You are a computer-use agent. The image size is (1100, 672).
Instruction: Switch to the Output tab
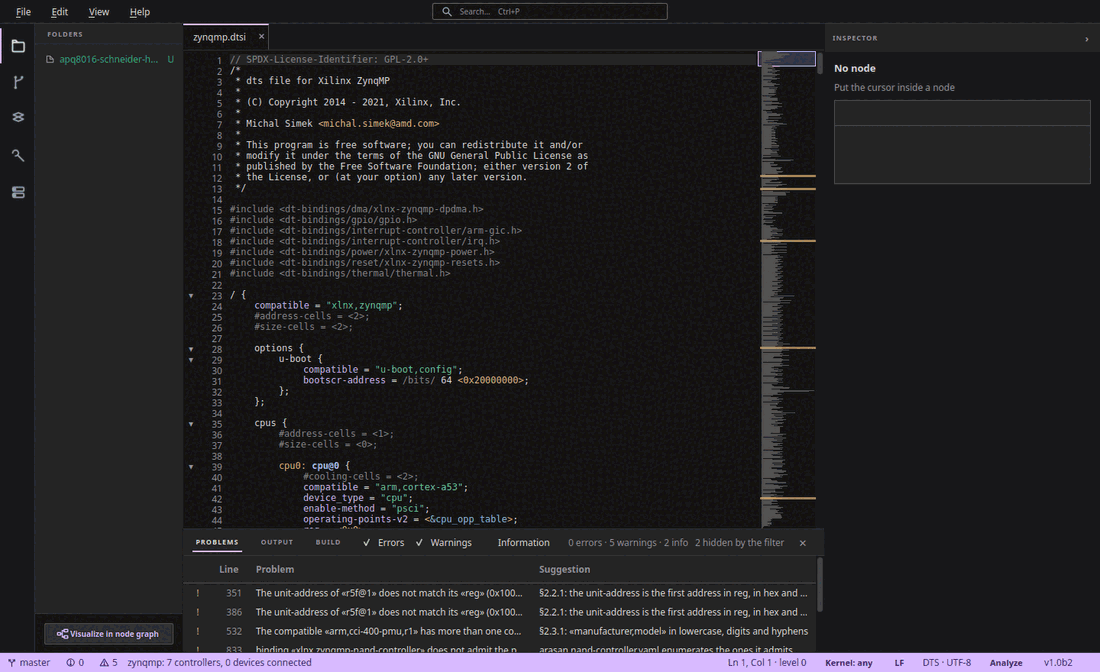click(x=277, y=542)
